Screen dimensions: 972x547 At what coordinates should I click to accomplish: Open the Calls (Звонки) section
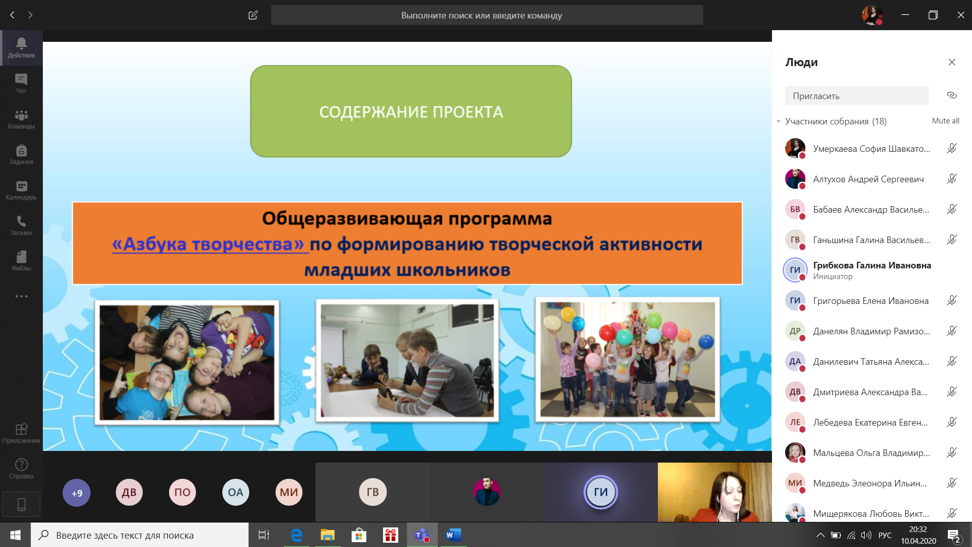point(21,225)
